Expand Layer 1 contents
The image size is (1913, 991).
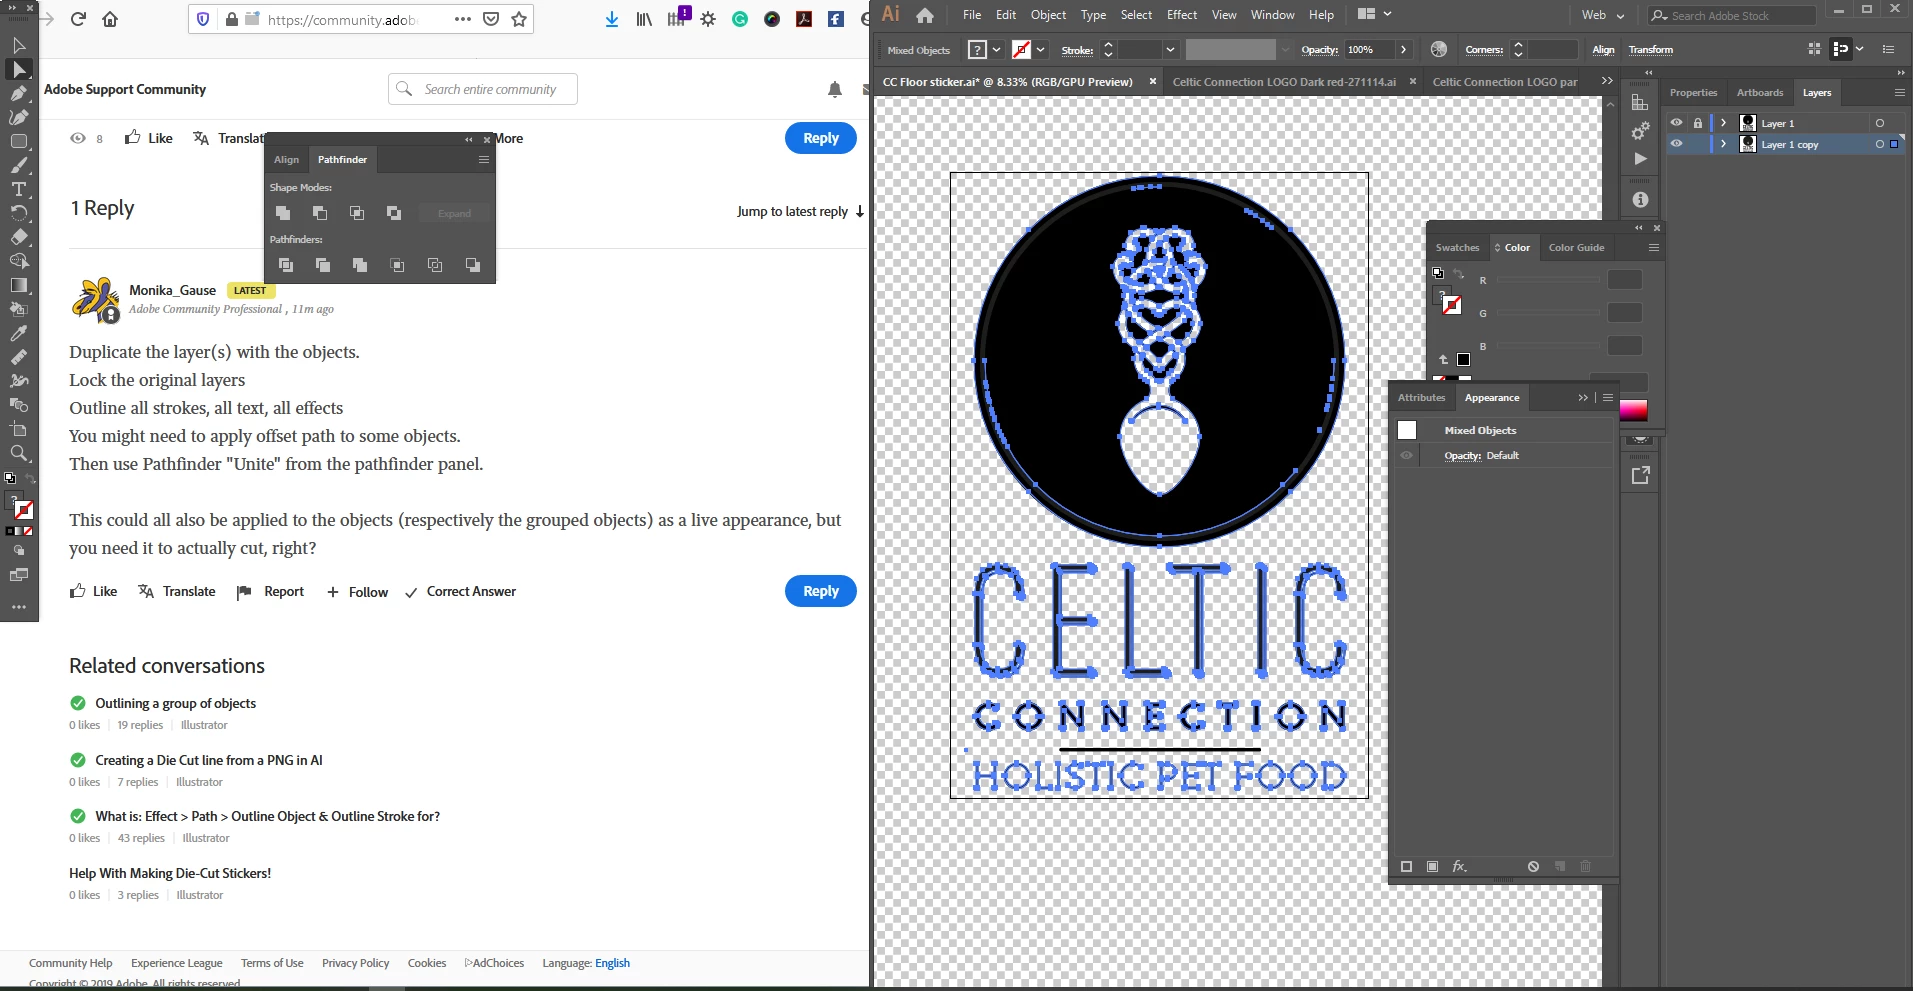pos(1724,123)
